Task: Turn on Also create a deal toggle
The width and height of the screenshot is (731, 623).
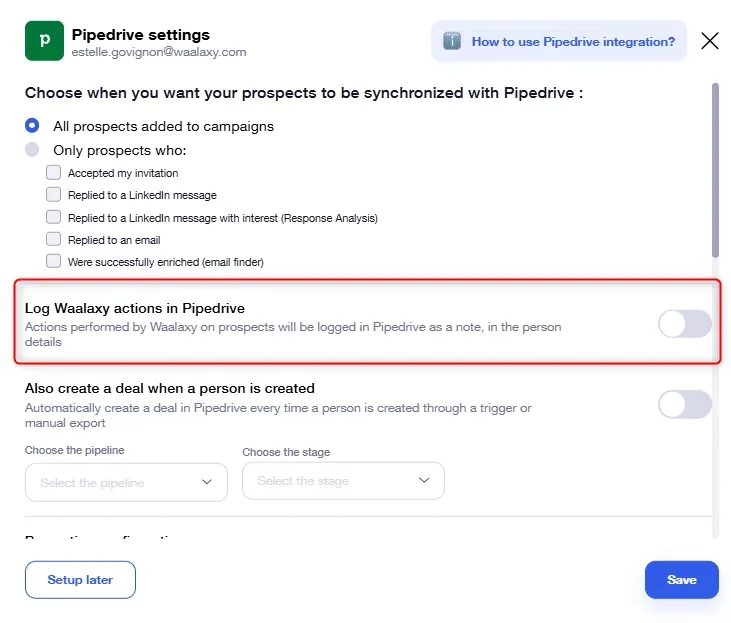Action: [684, 404]
